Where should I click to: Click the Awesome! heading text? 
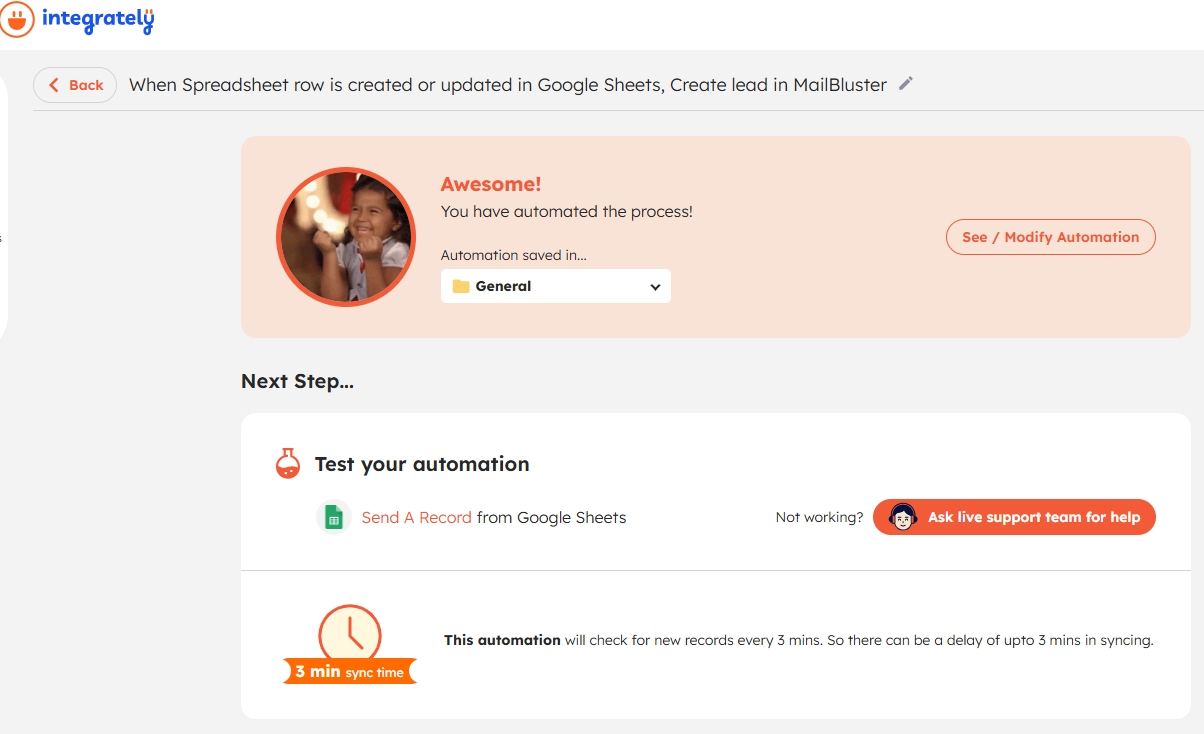(490, 184)
